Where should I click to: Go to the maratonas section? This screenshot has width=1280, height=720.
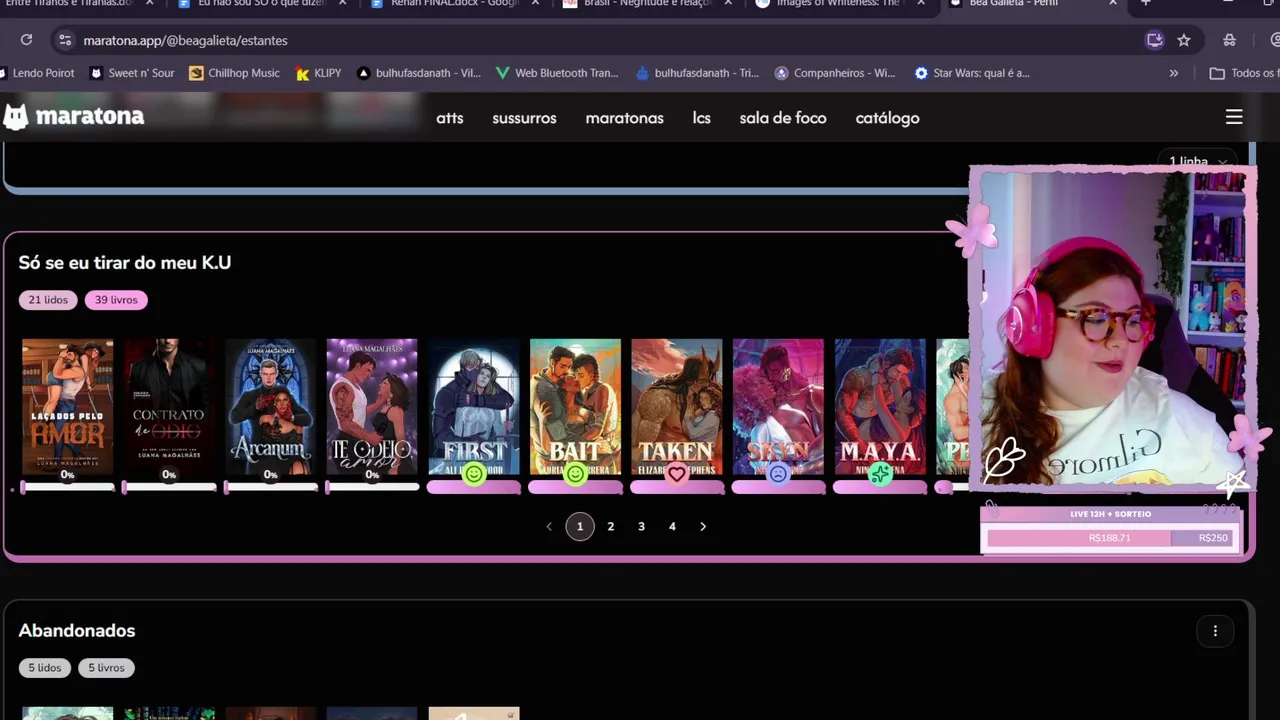[x=625, y=118]
